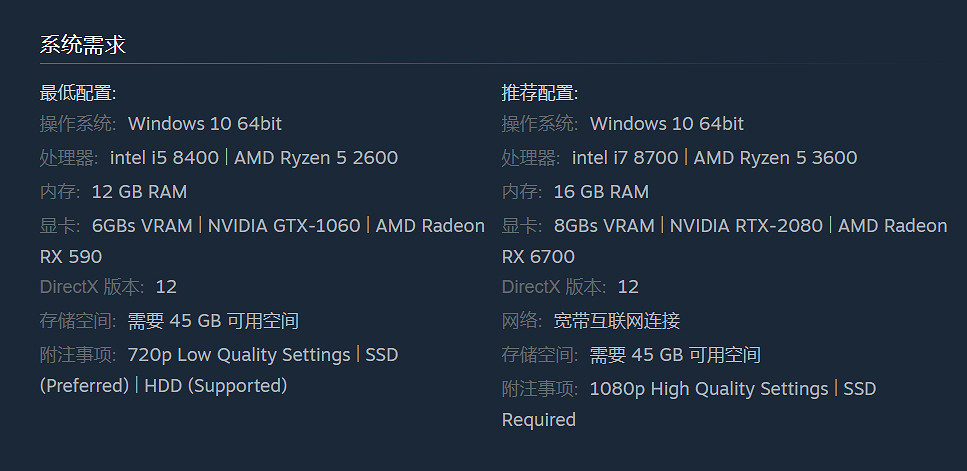This screenshot has width=967, height=471.
Task: Click the 8GBs VRAM text
Action: pos(604,226)
